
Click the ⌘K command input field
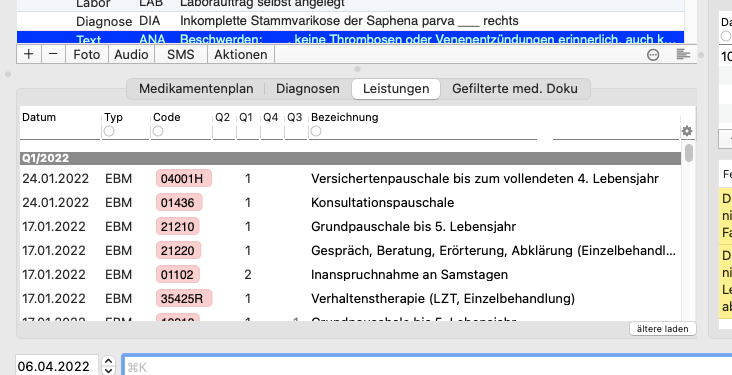tap(427, 366)
